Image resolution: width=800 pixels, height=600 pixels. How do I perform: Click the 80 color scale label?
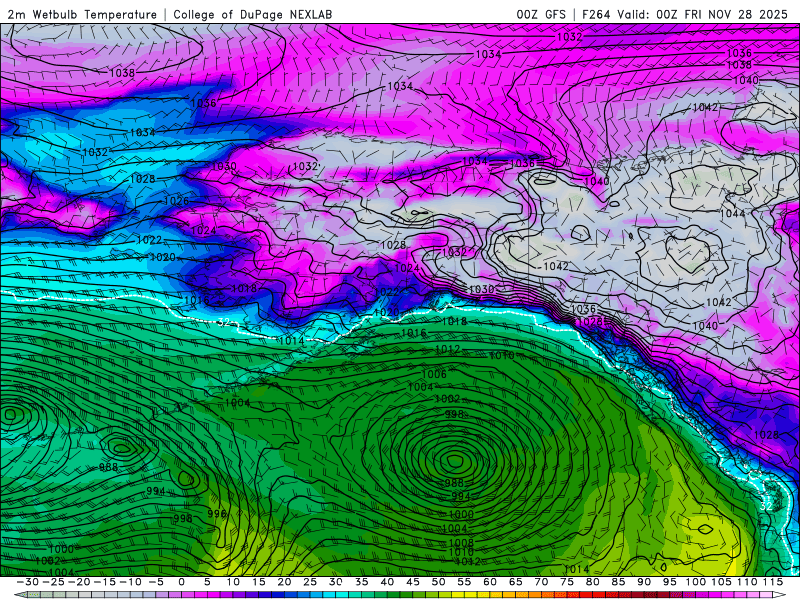[x=592, y=582]
